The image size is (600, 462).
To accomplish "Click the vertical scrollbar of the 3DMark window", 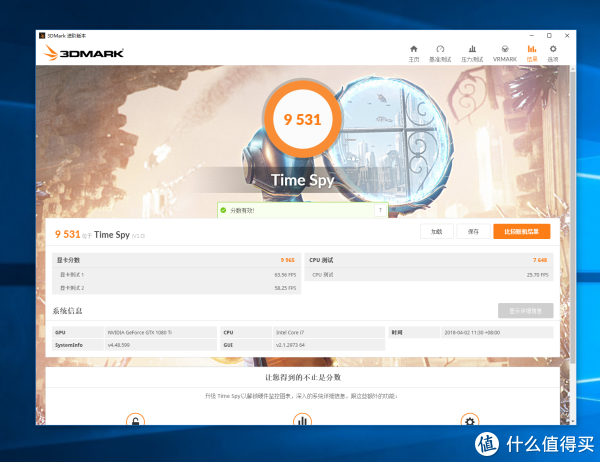I will coord(572,218).
